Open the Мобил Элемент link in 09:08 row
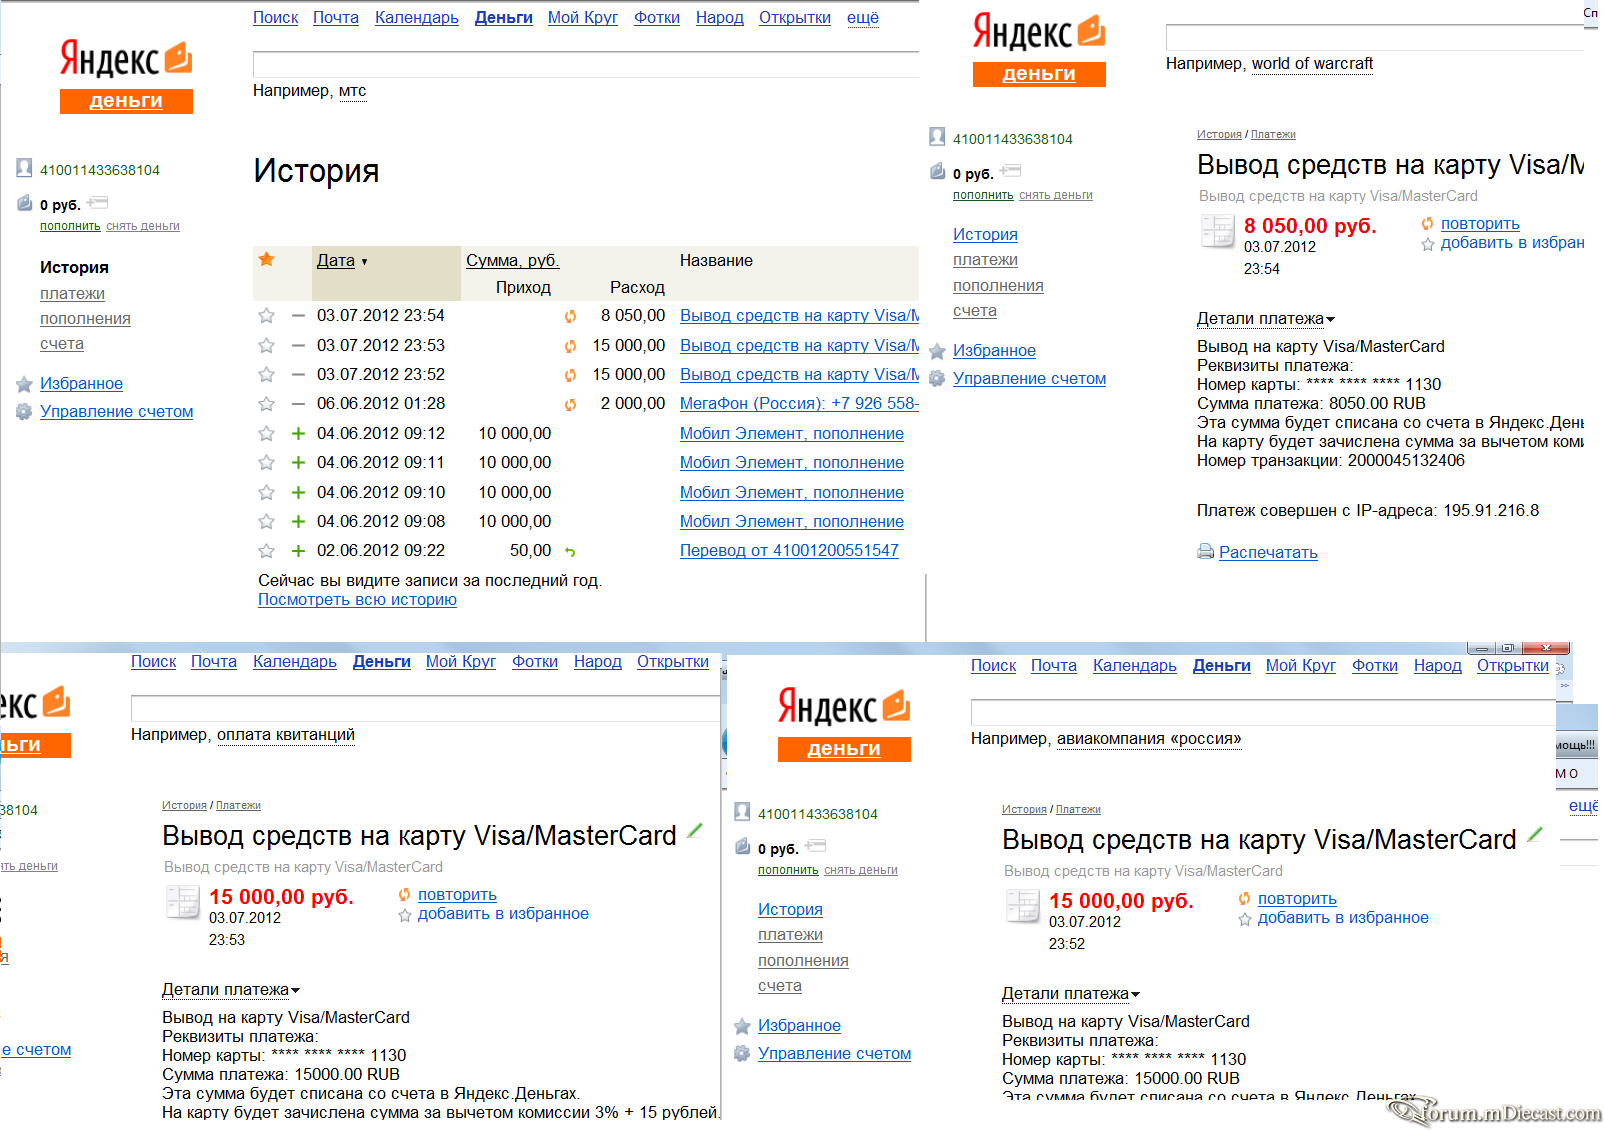The height and width of the screenshot is (1130, 1604). pyautogui.click(x=792, y=522)
